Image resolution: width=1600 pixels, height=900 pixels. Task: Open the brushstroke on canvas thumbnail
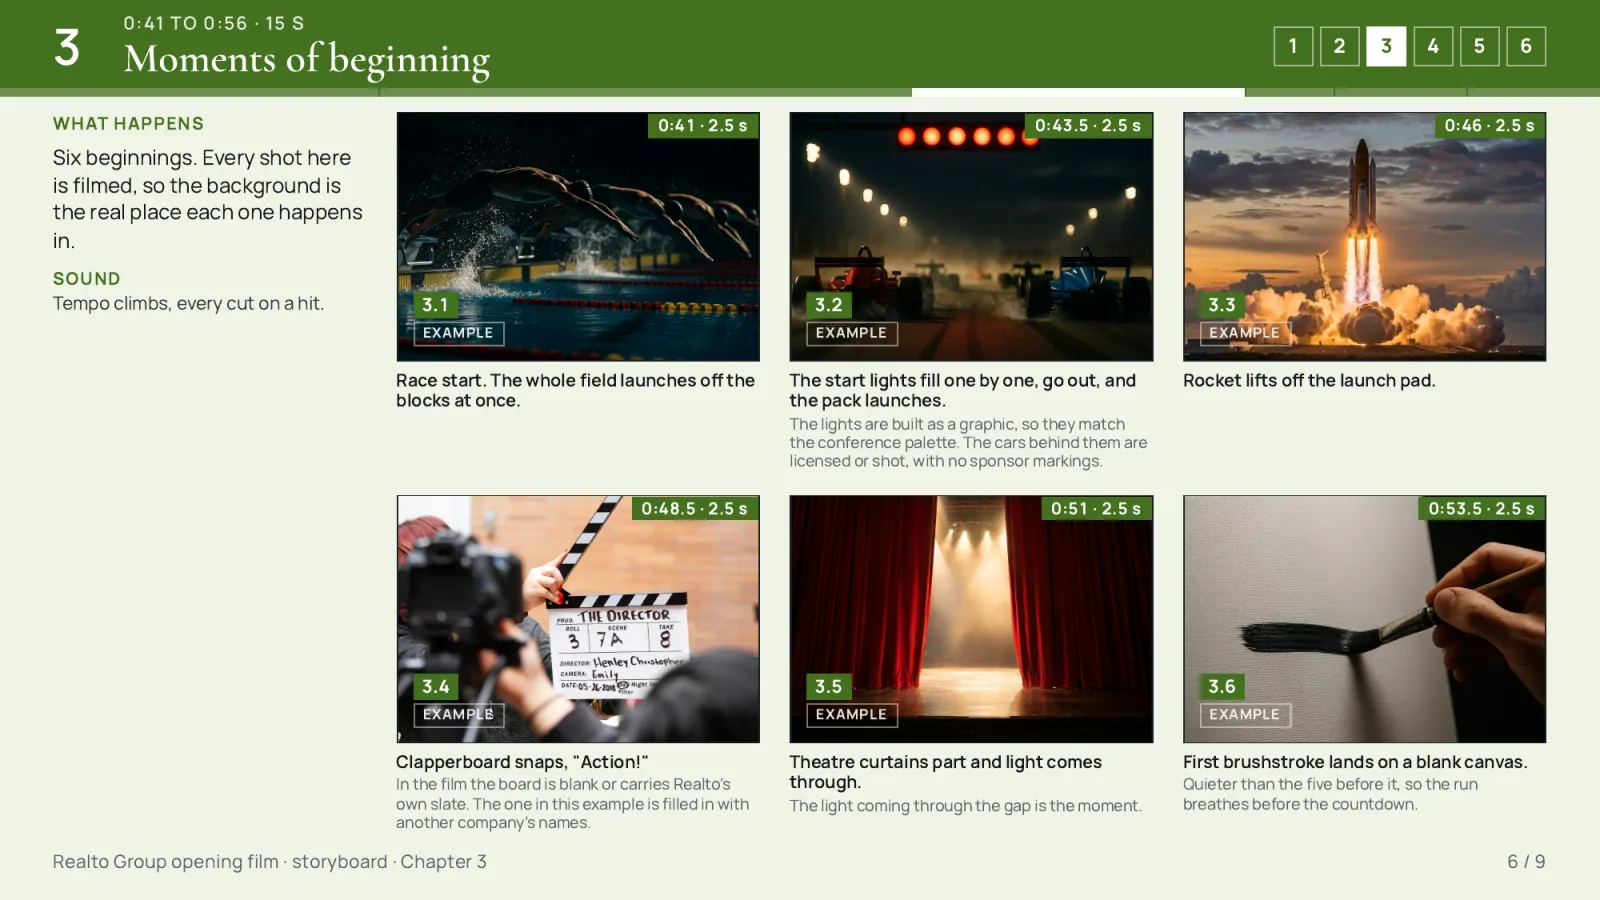(1364, 619)
